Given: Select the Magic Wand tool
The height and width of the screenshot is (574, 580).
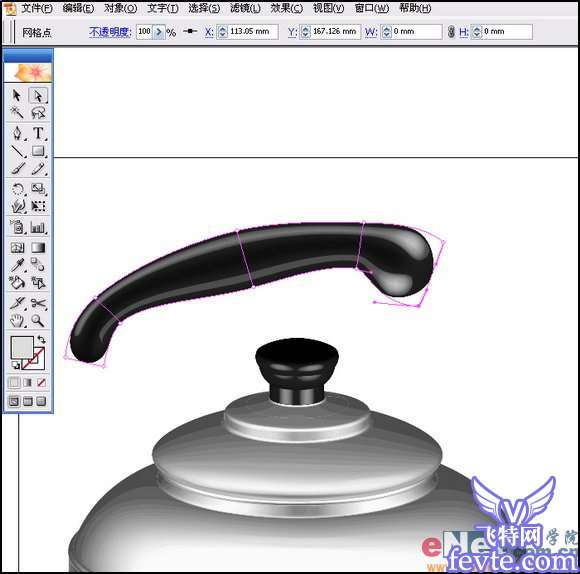Looking at the screenshot, I should (17, 112).
